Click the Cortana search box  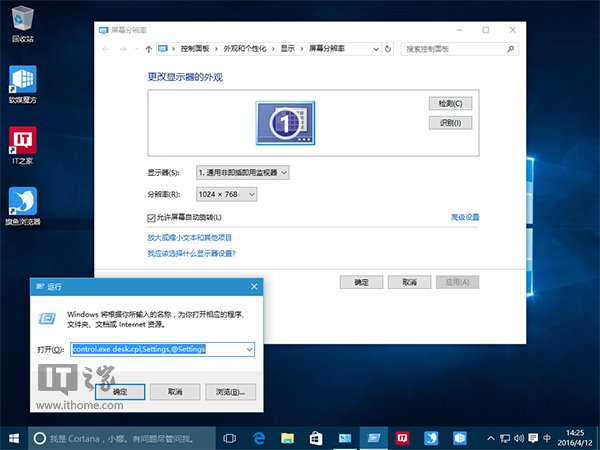(x=122, y=439)
